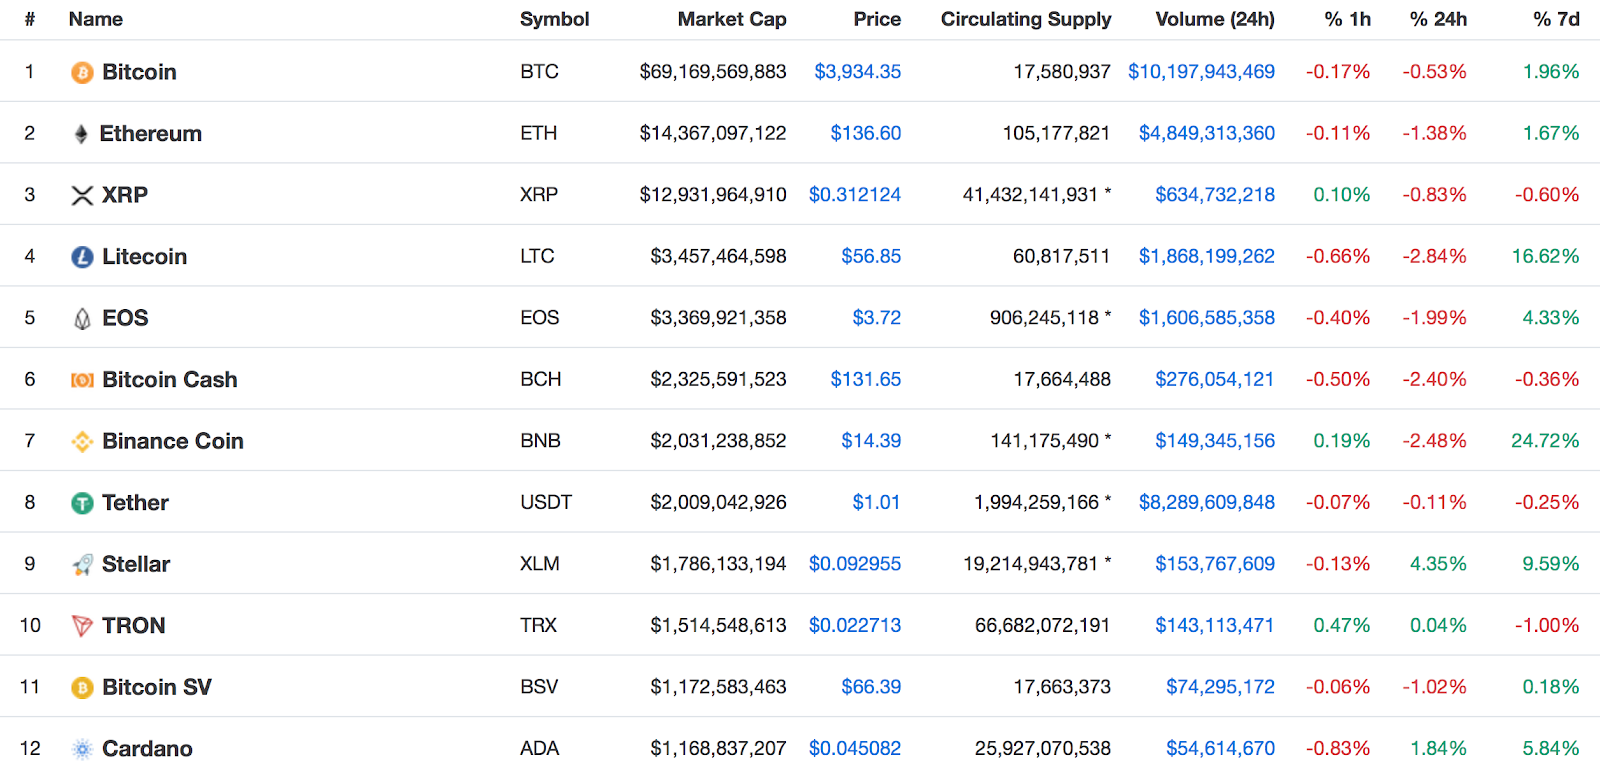Click Stellar price $0.092955
Image resolution: width=1600 pixels, height=776 pixels.
[855, 564]
